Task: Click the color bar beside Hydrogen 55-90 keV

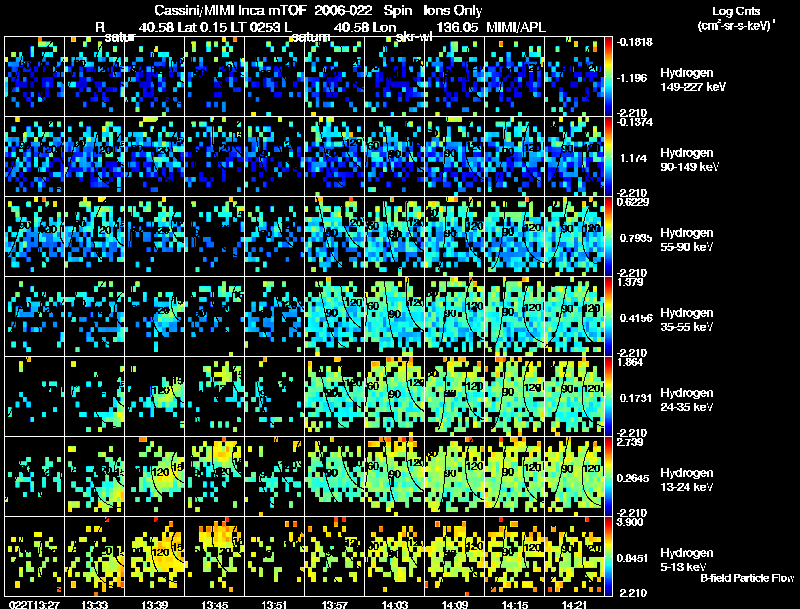Action: (608, 237)
